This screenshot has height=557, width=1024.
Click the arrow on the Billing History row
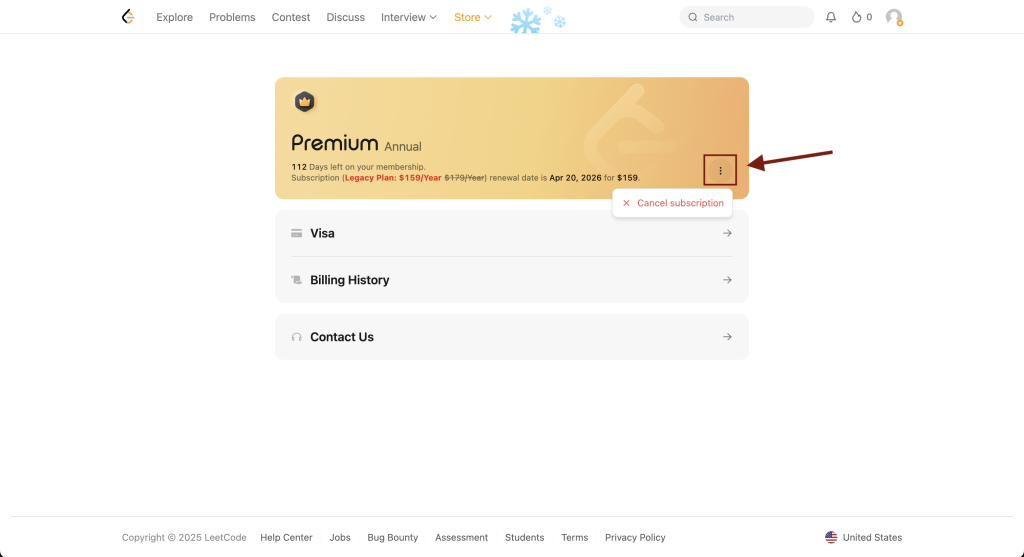(x=727, y=279)
